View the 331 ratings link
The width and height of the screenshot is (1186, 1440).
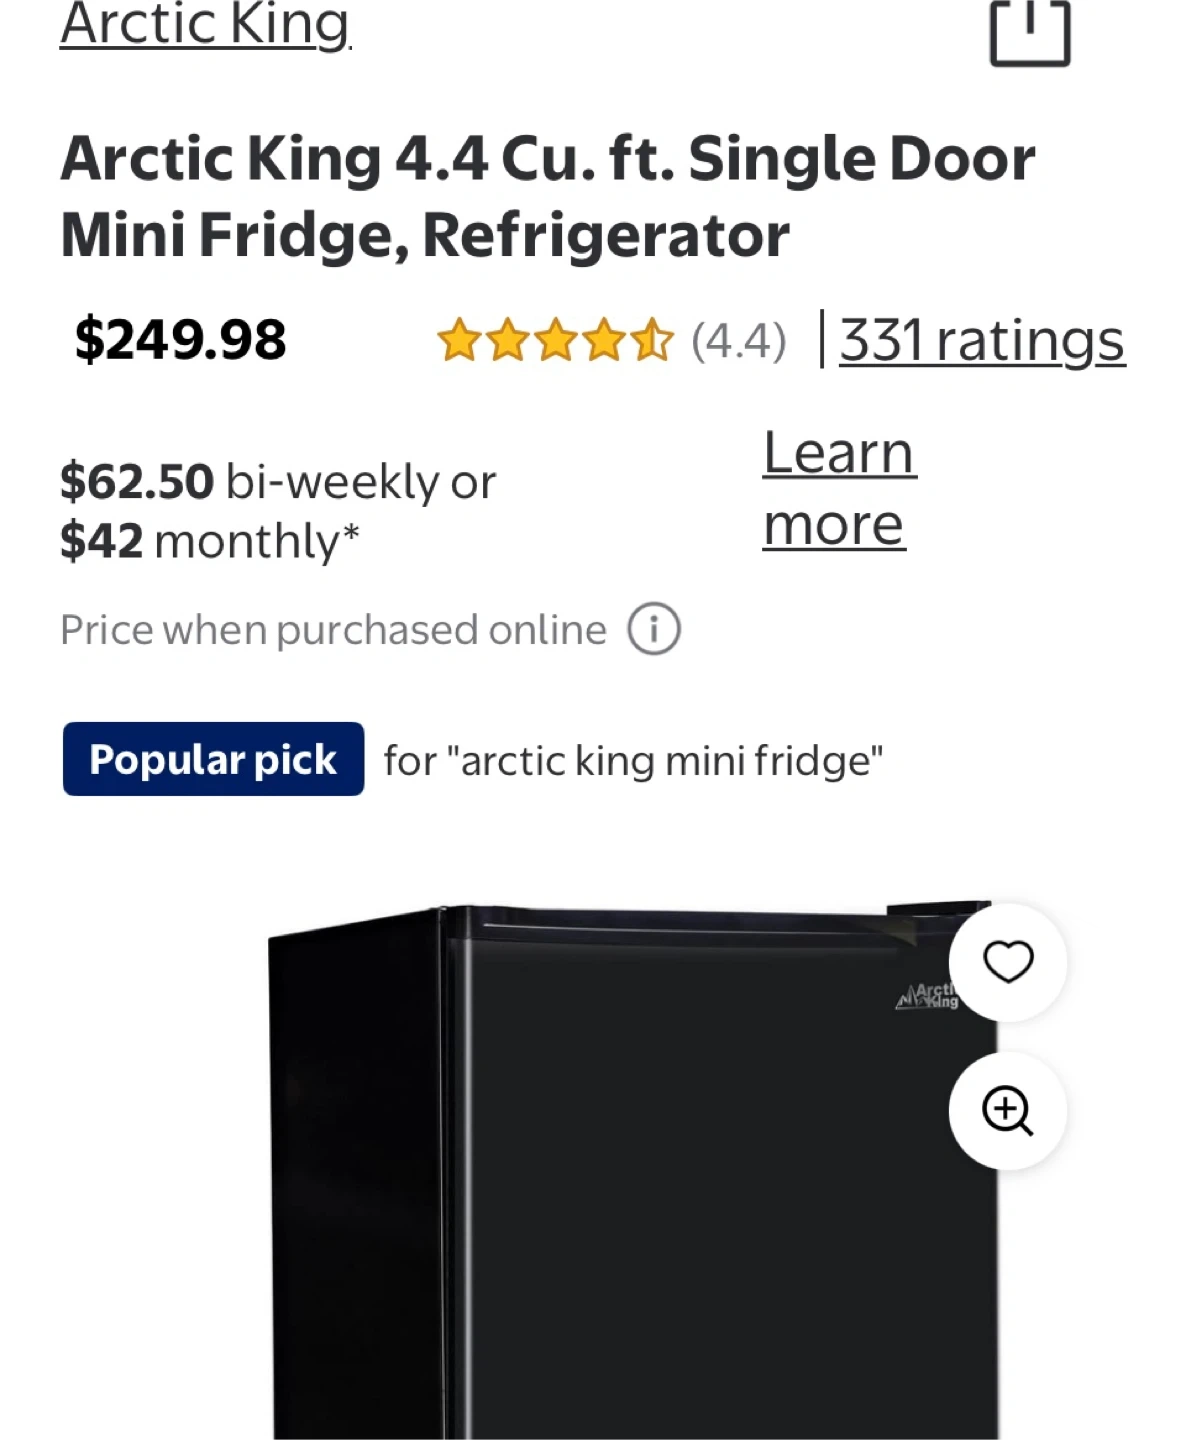point(982,341)
